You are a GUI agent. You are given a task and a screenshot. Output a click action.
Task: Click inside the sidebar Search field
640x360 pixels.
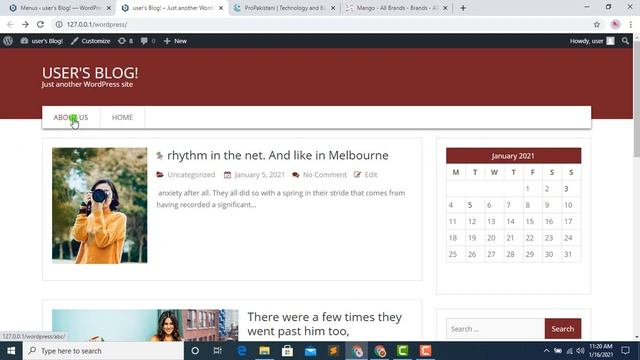(x=495, y=329)
